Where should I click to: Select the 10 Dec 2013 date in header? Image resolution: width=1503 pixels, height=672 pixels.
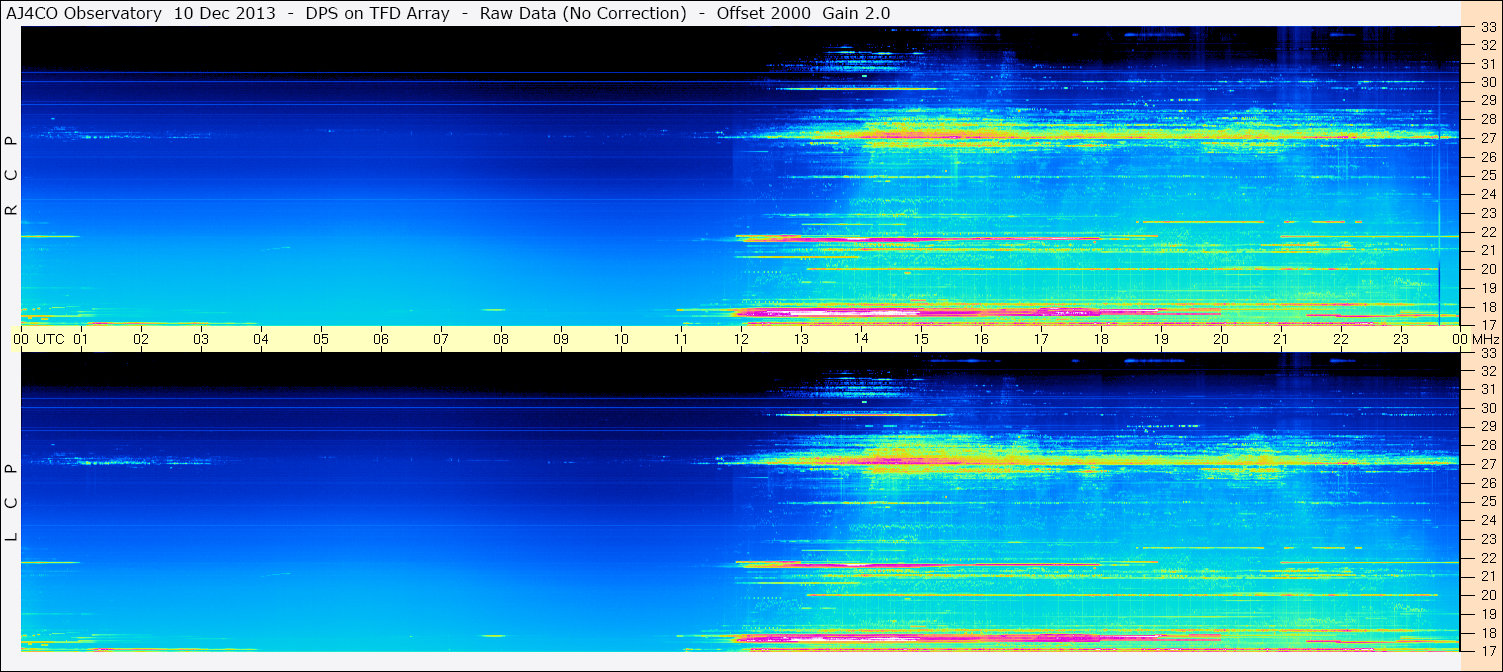click(225, 13)
